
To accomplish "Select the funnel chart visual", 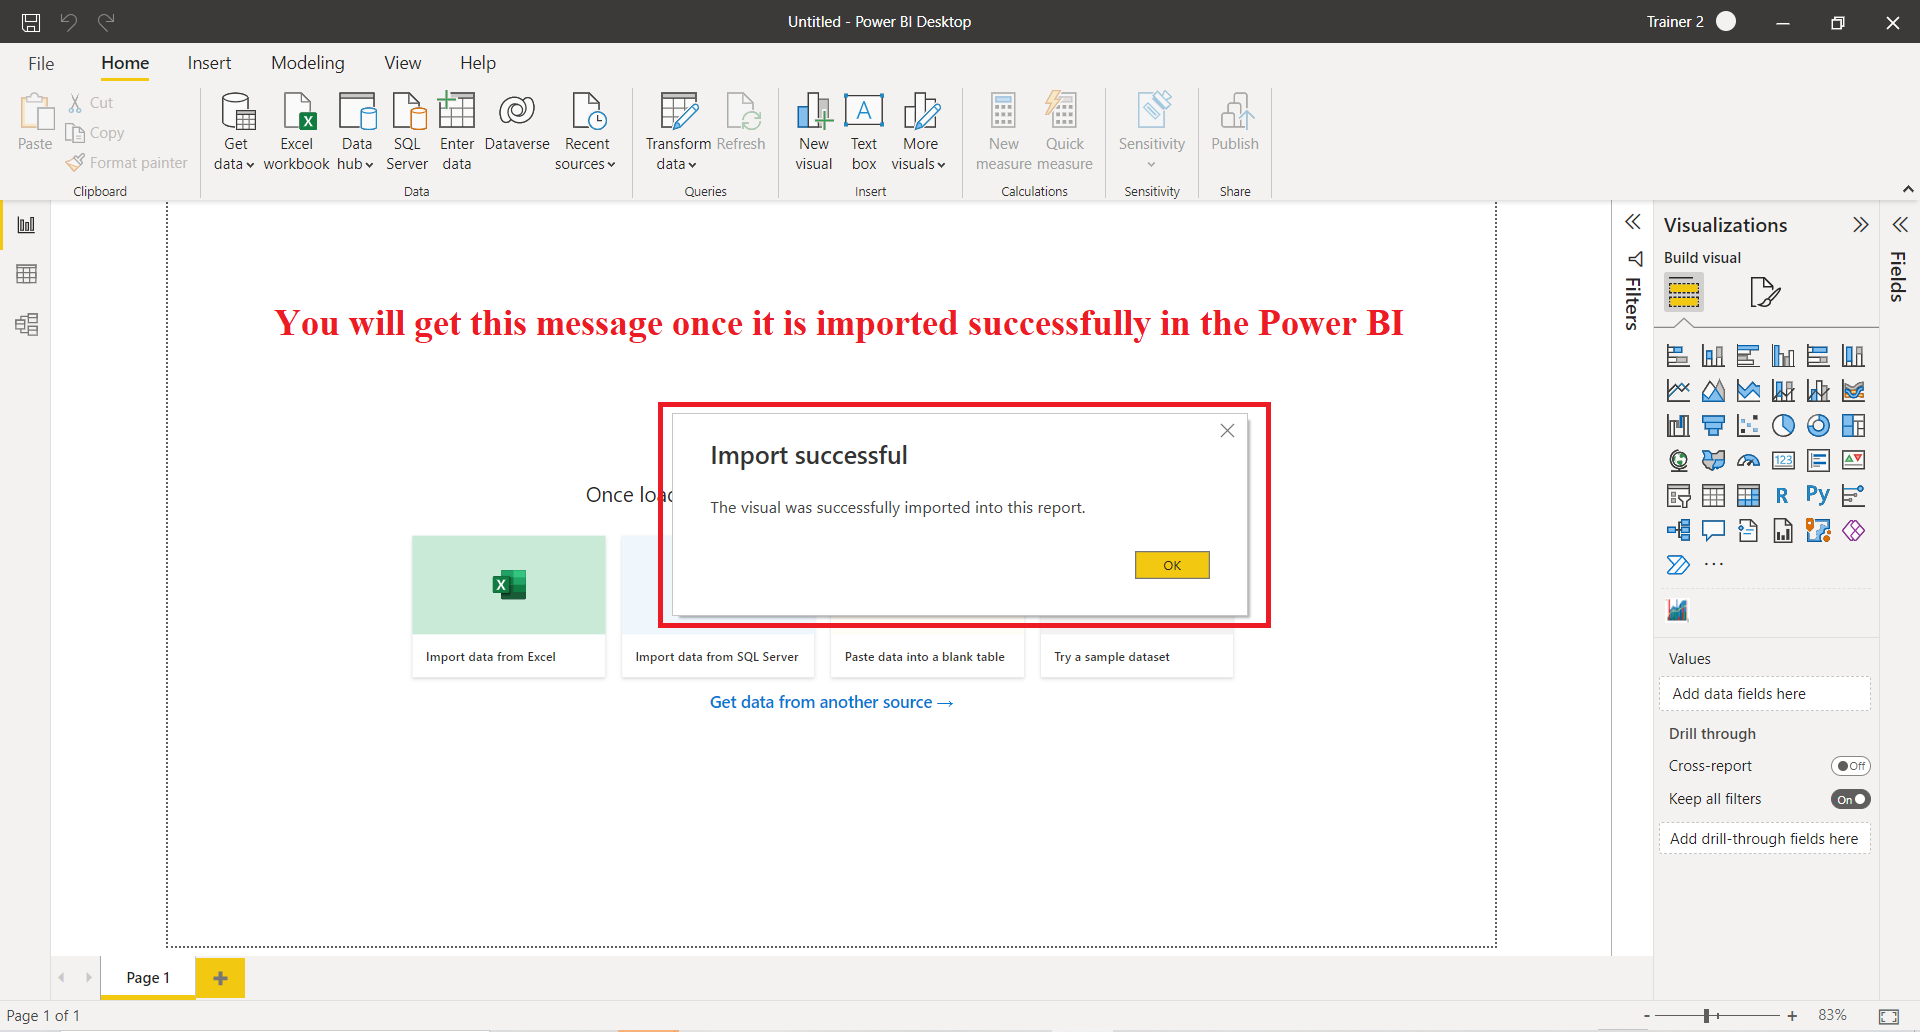I will click(x=1713, y=426).
